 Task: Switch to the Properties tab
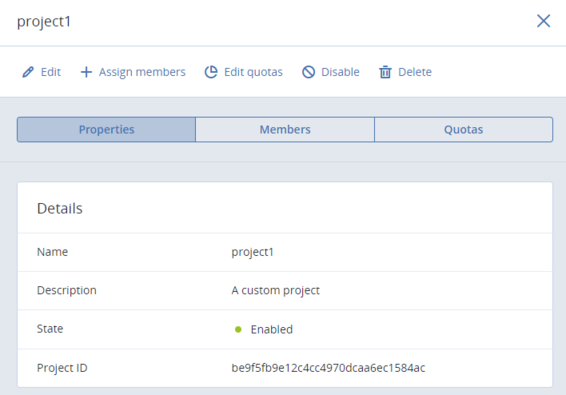[x=106, y=129]
